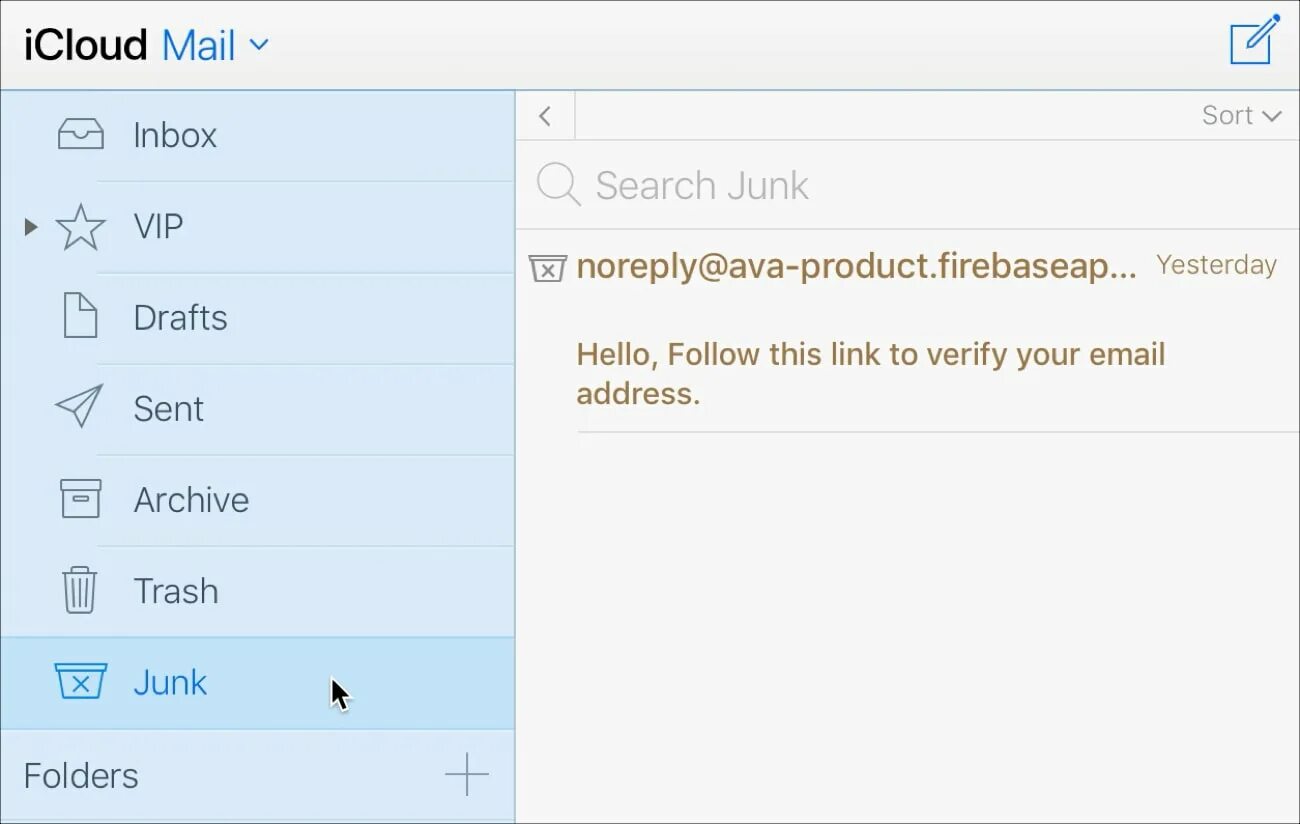Add a new folder with plus icon
The image size is (1300, 824).
click(x=466, y=775)
